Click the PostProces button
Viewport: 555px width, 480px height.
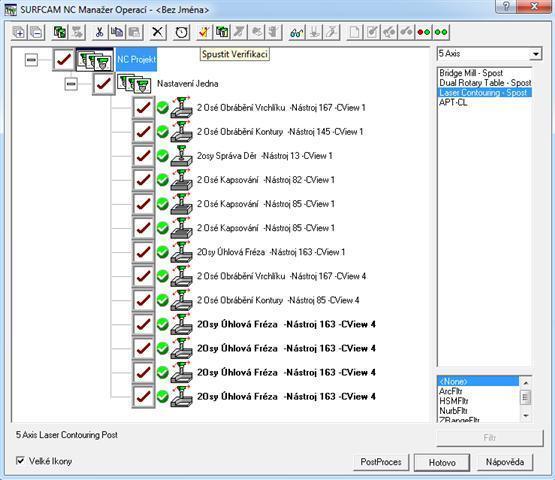coord(381,462)
